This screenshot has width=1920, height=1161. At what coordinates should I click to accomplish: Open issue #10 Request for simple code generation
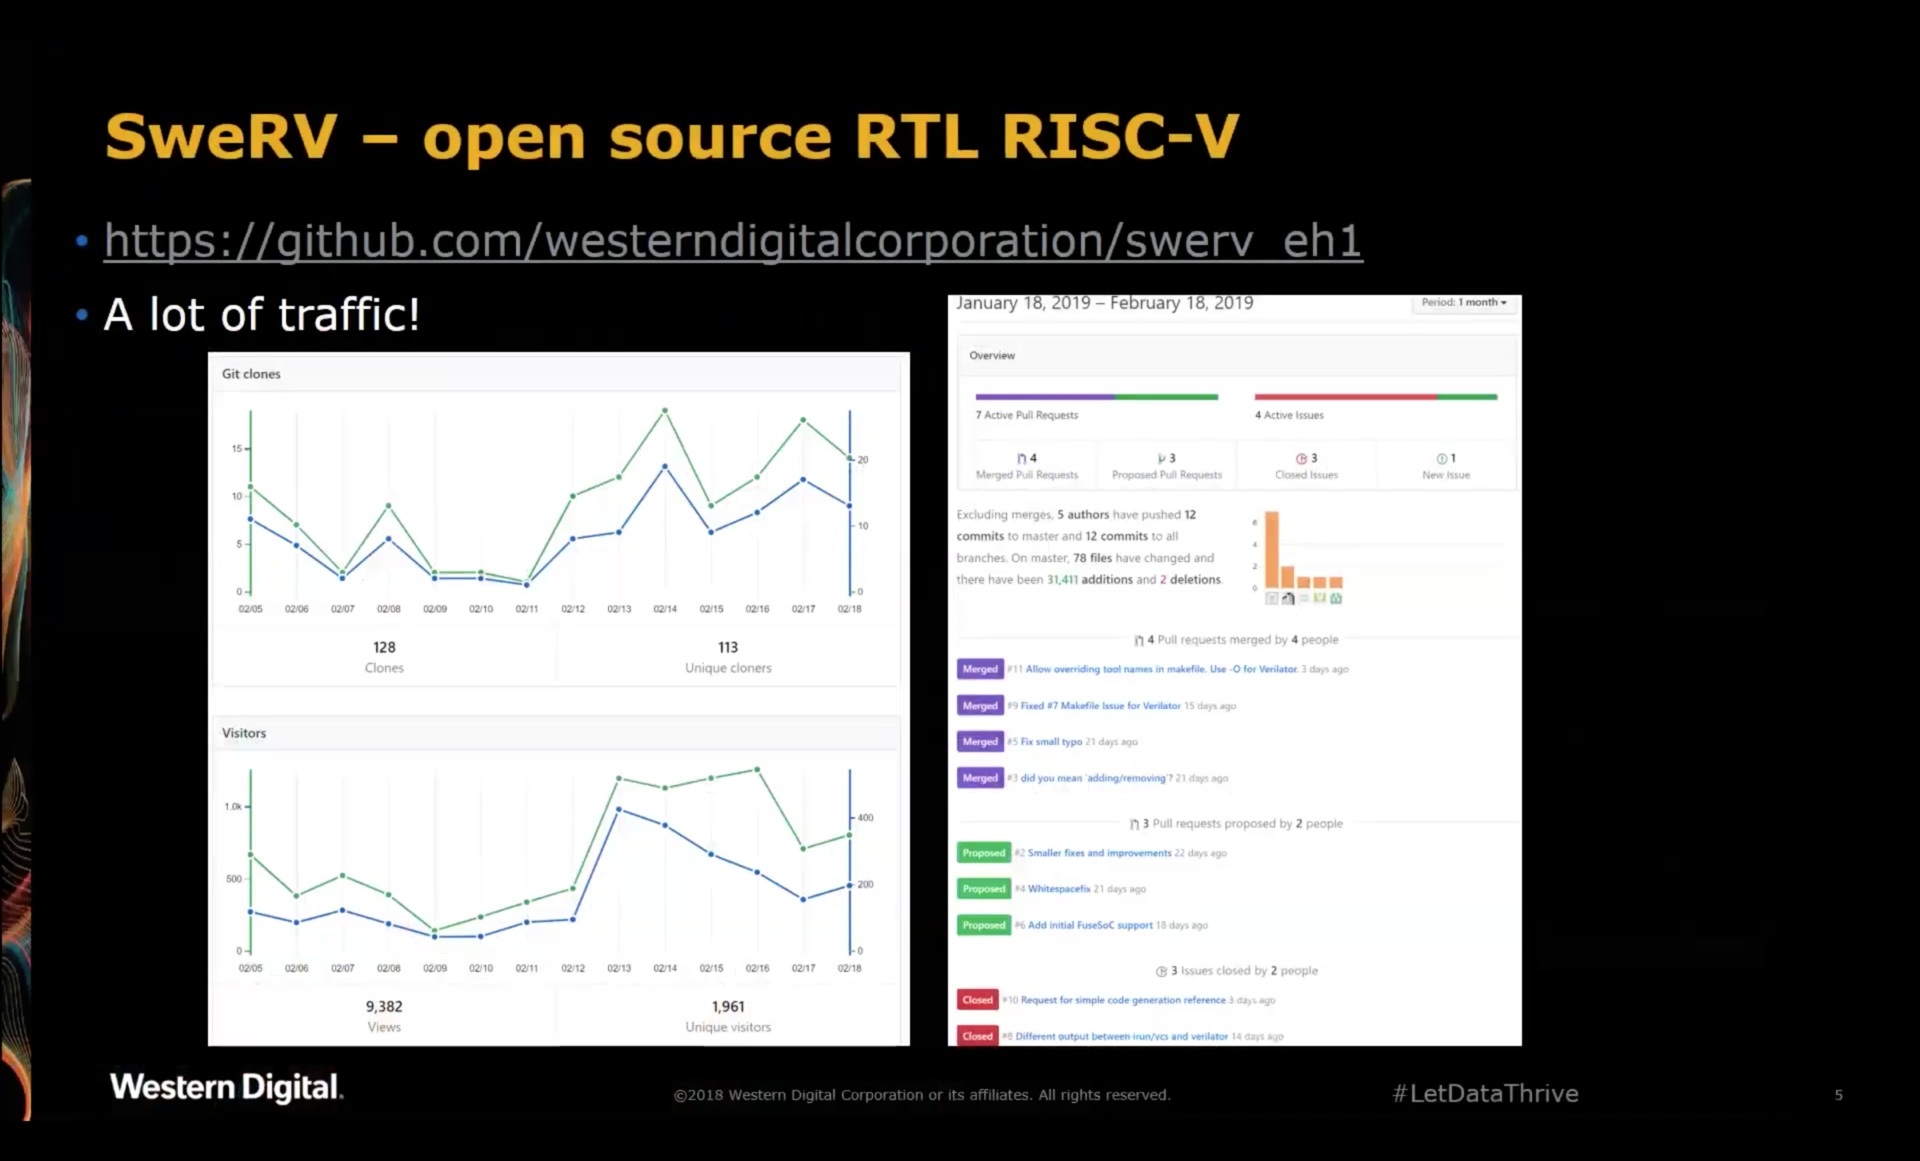[1123, 1000]
